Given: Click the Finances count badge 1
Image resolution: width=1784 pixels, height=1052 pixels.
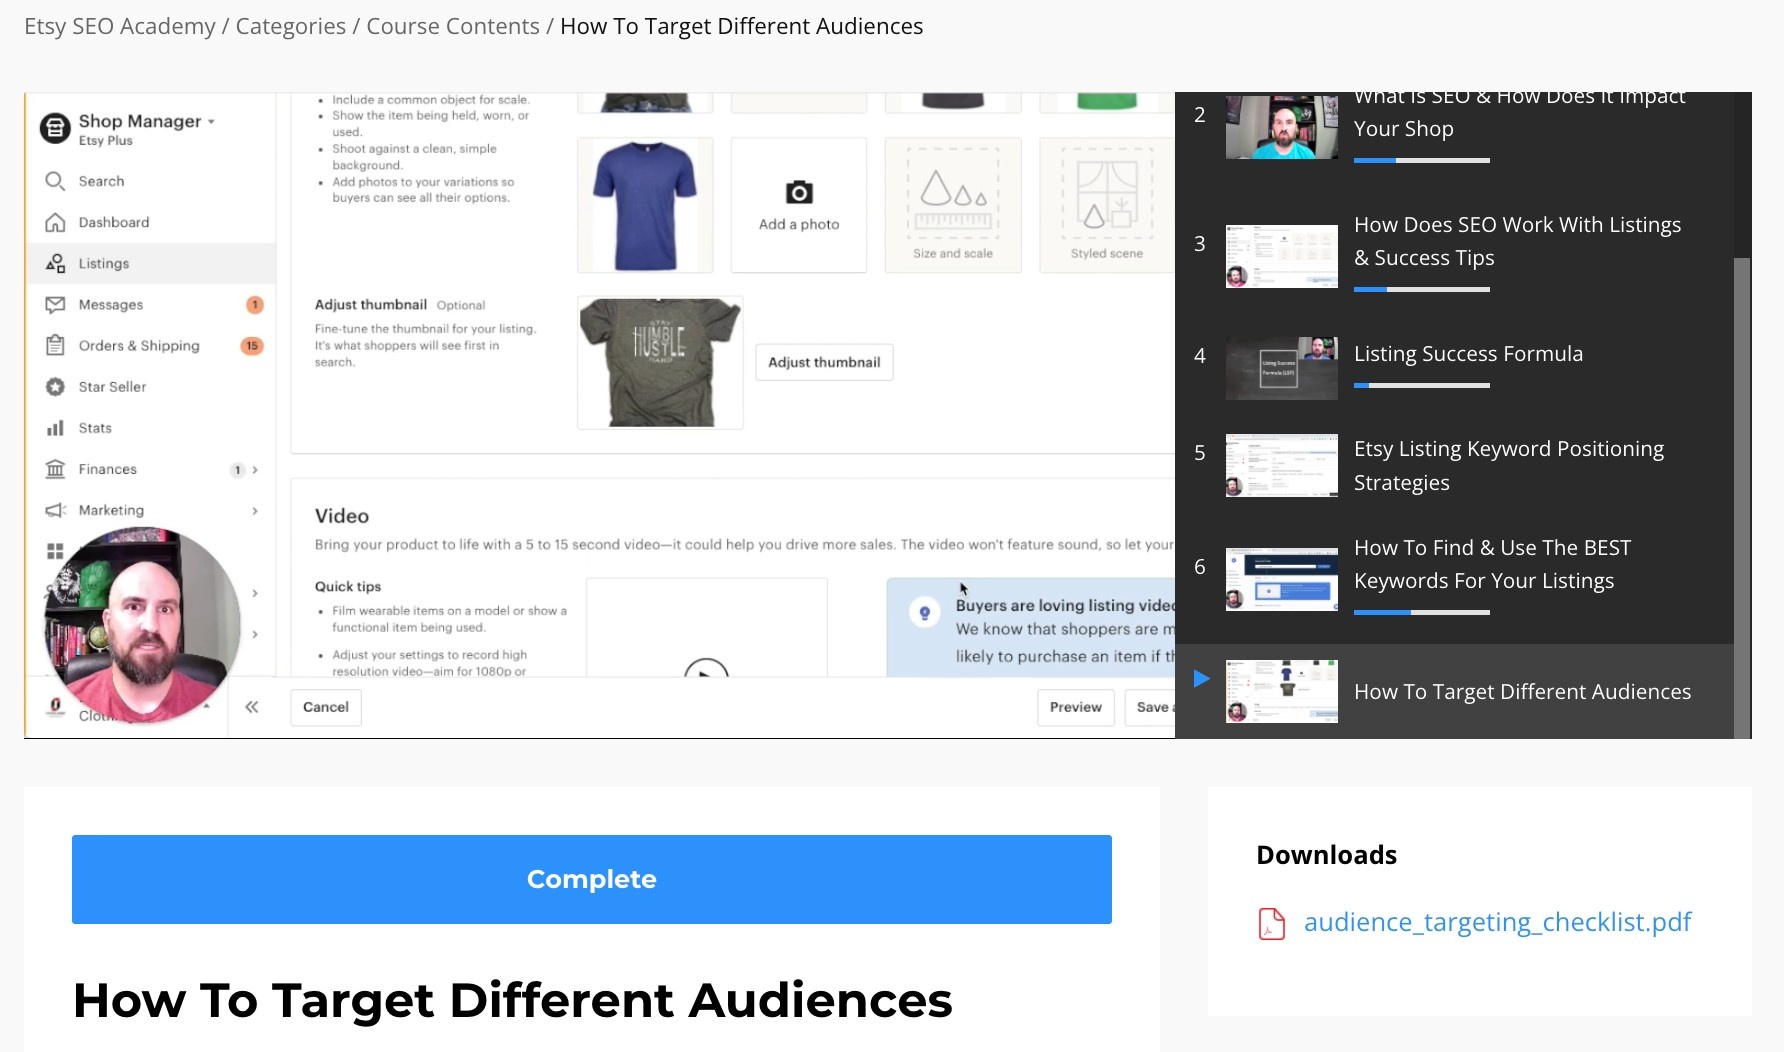Looking at the screenshot, I should pos(237,470).
